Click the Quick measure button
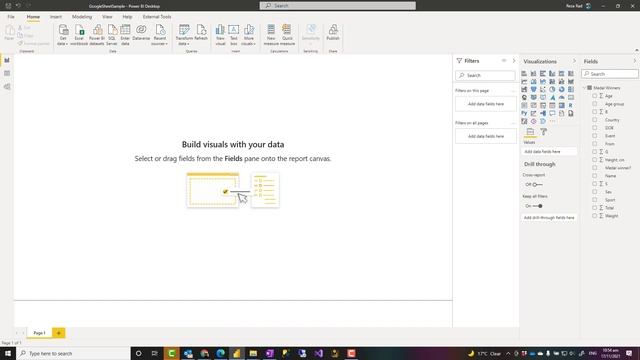Screen dimensions: 640x360 click(287, 35)
